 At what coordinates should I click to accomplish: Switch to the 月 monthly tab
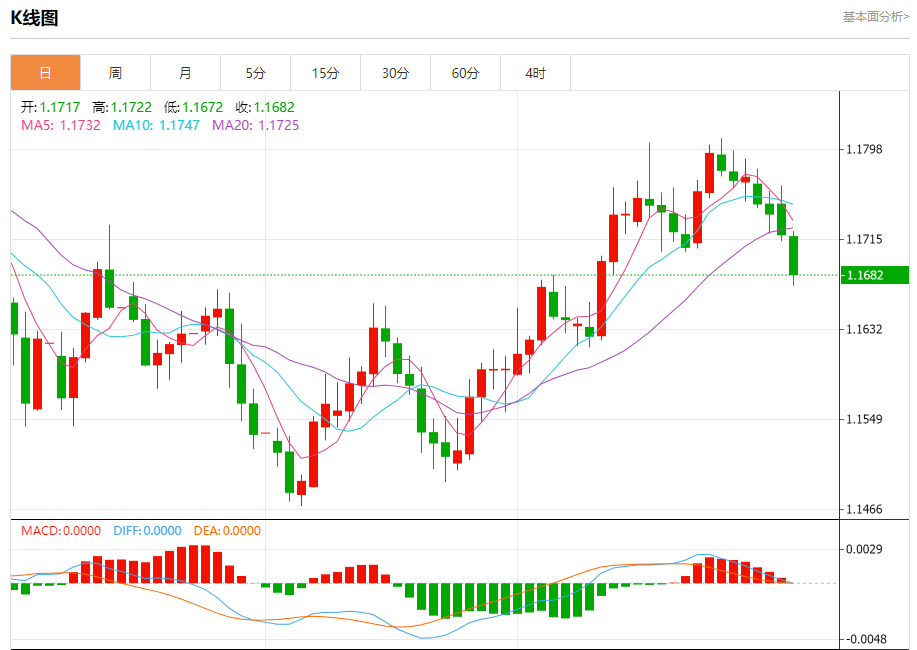point(185,73)
